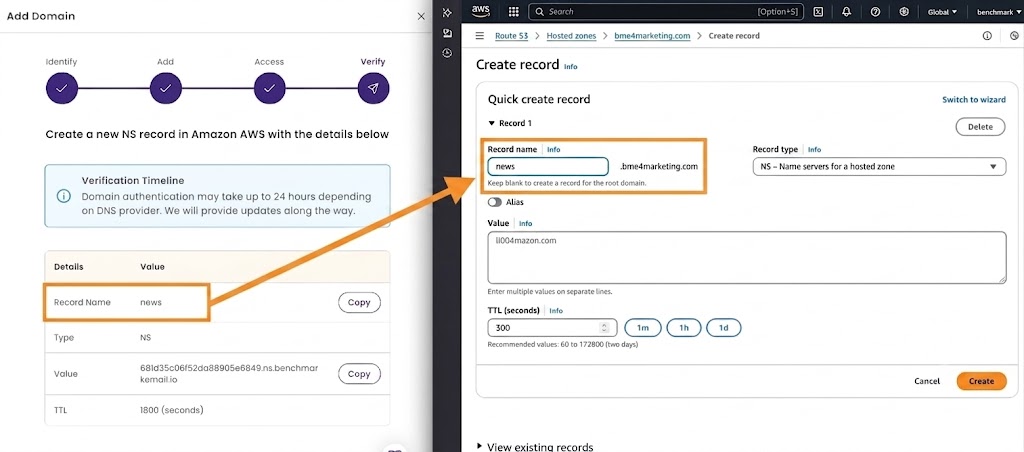Open the Record type dropdown
The image size is (1024, 452).
[879, 167]
